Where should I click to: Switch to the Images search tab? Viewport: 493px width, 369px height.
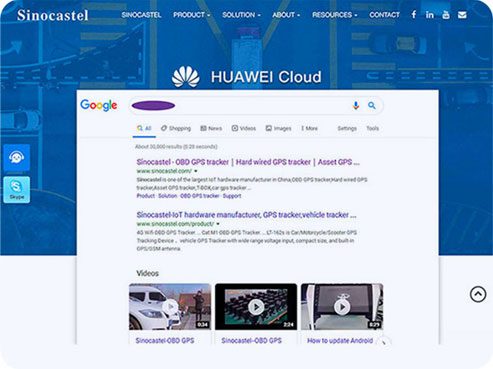click(x=278, y=128)
